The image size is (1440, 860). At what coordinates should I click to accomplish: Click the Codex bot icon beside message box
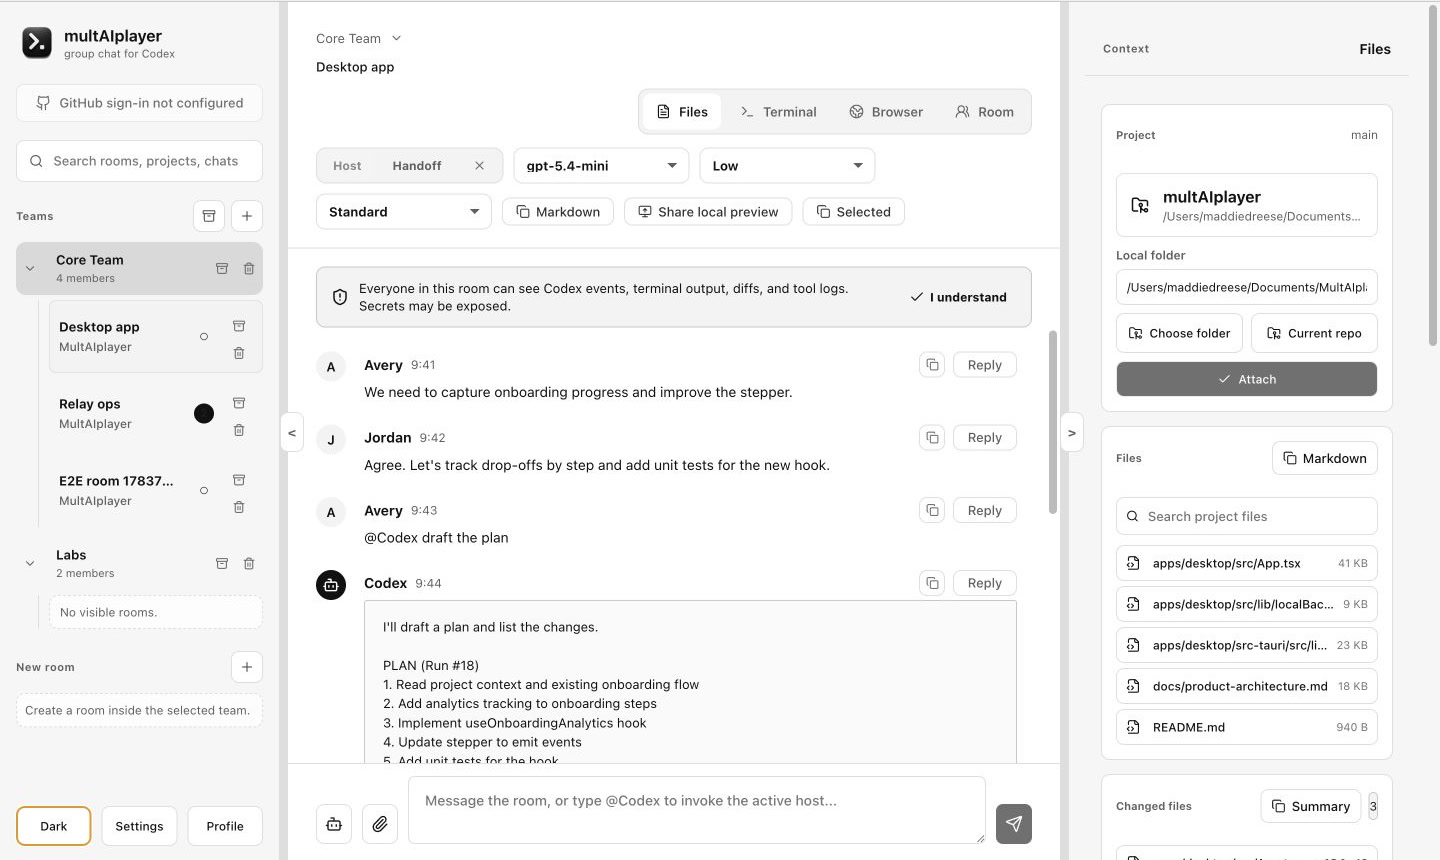coord(334,824)
